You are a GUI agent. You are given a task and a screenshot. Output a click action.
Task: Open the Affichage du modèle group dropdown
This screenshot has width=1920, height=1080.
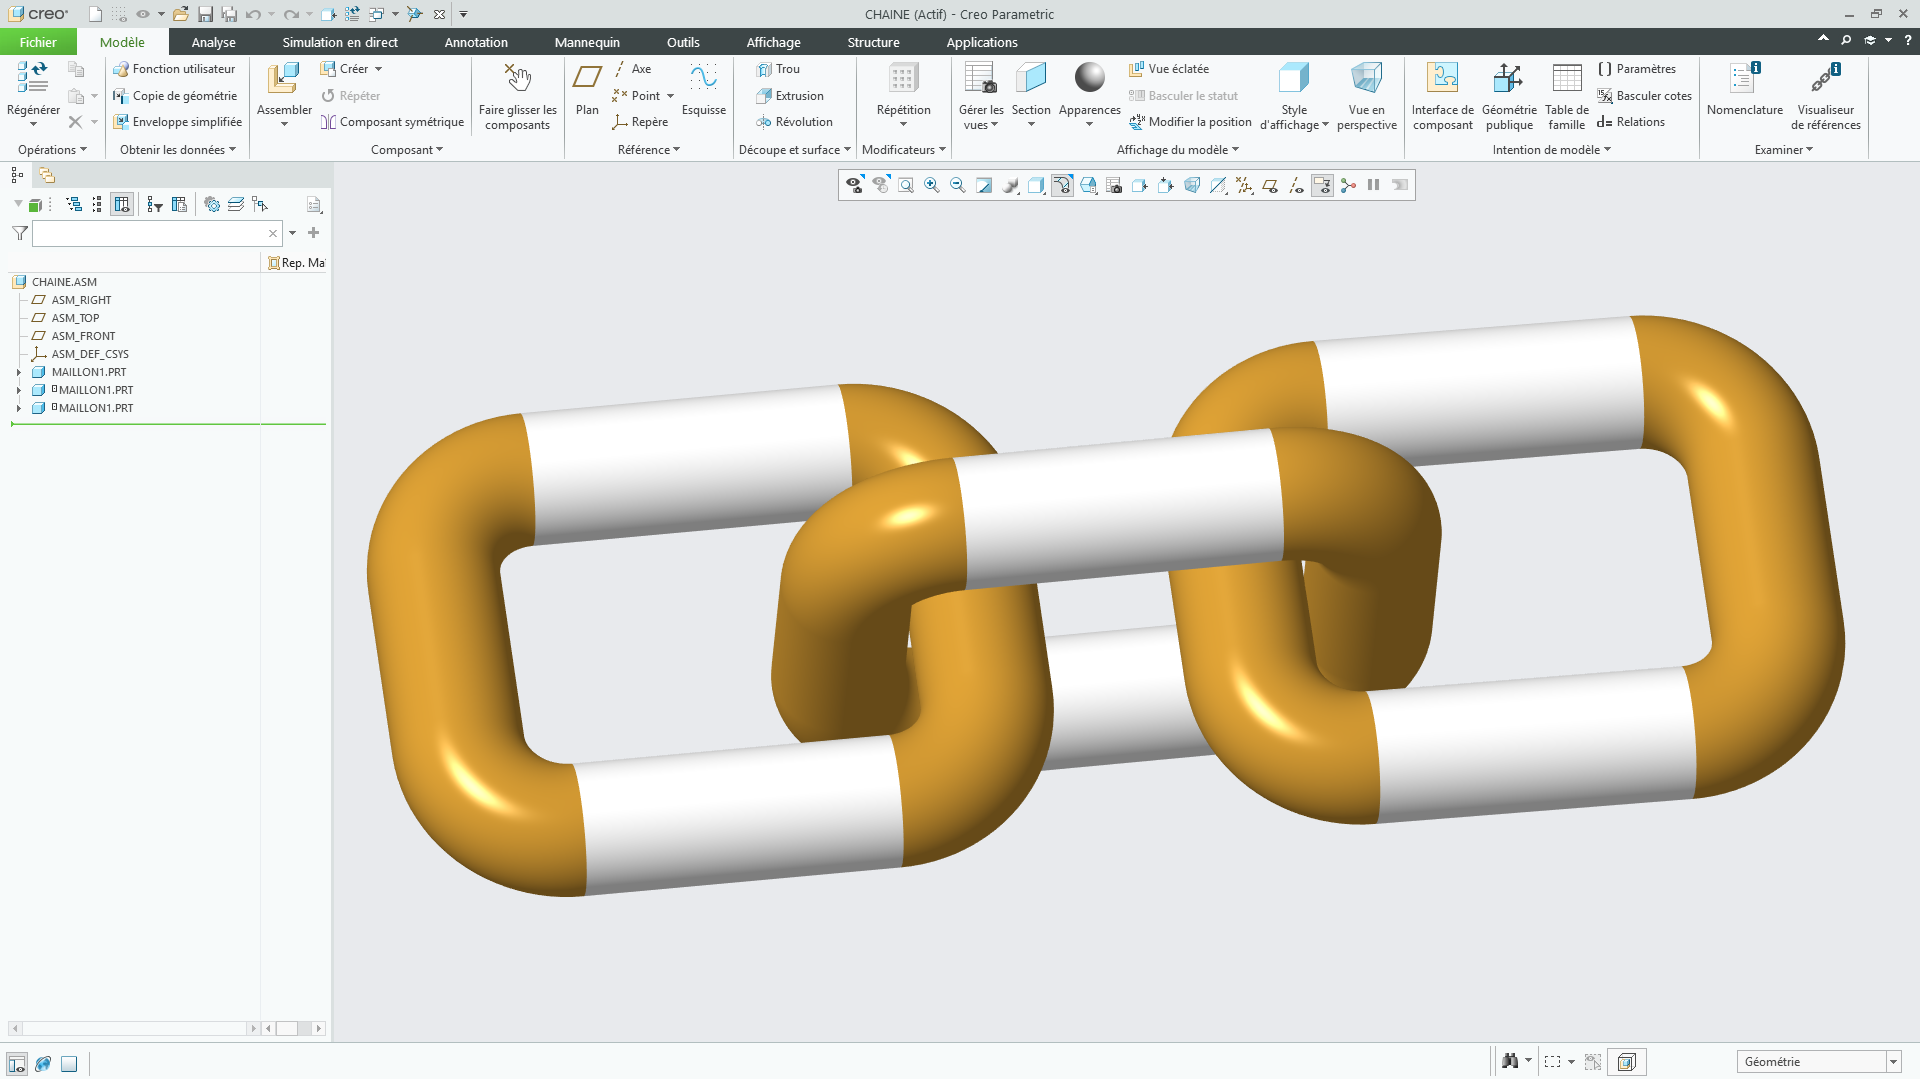tap(1177, 150)
